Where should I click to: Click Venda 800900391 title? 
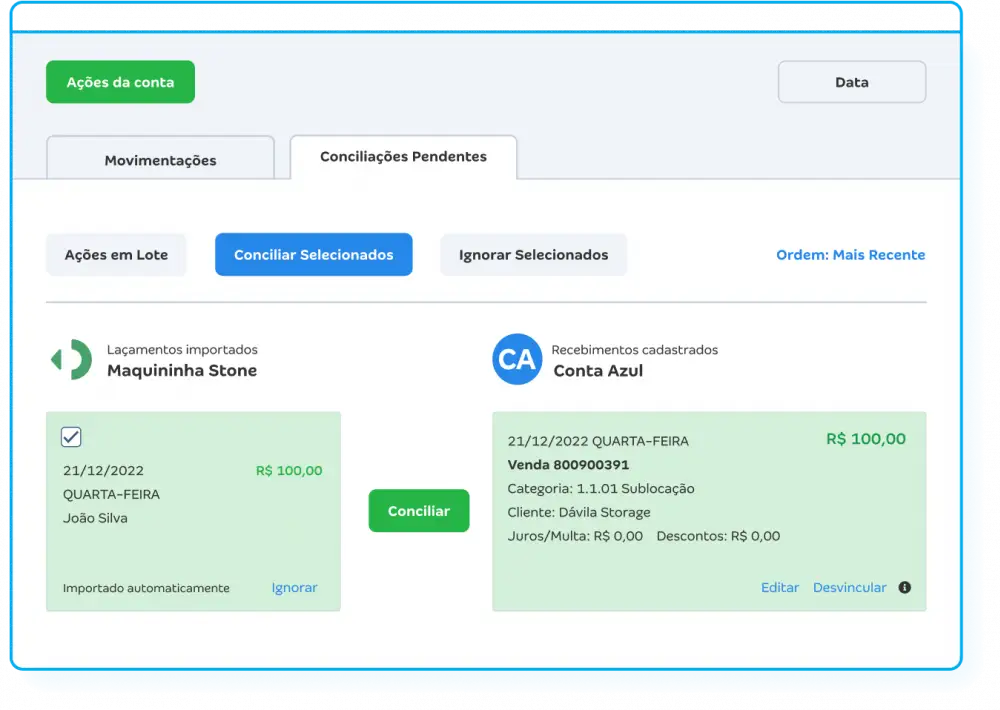tap(568, 465)
